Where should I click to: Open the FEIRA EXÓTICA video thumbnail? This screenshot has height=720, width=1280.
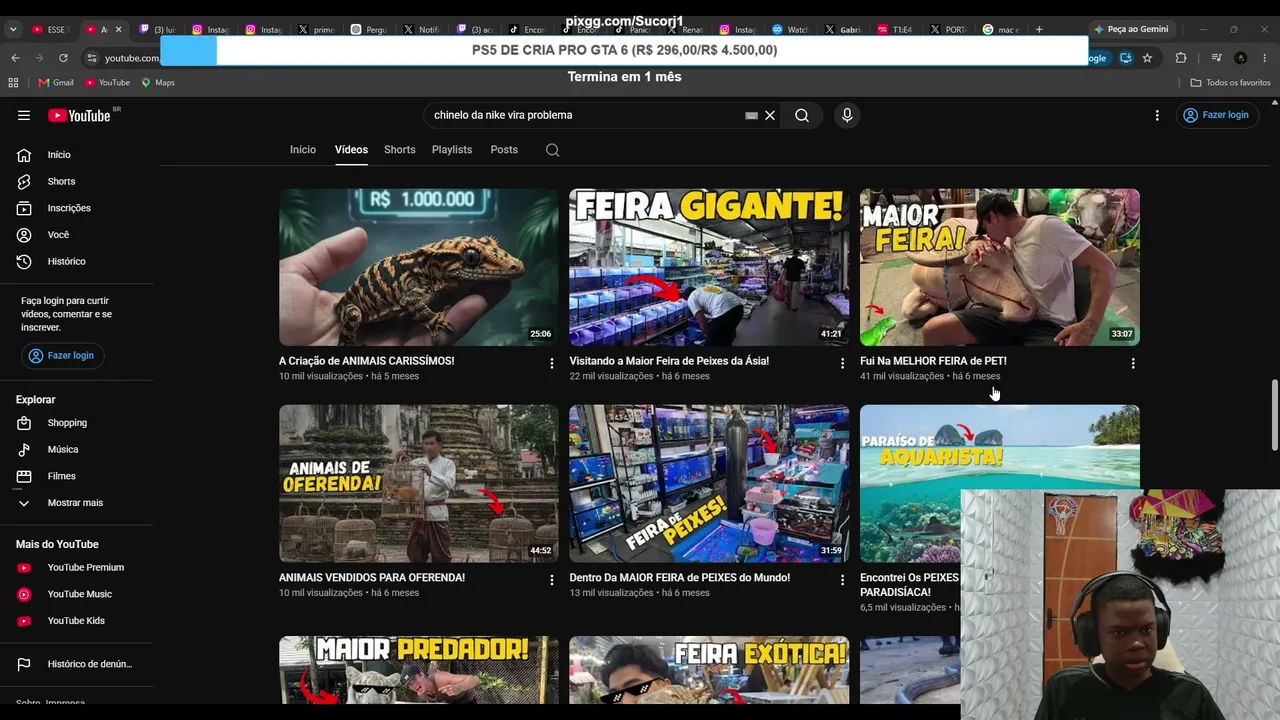pos(709,670)
